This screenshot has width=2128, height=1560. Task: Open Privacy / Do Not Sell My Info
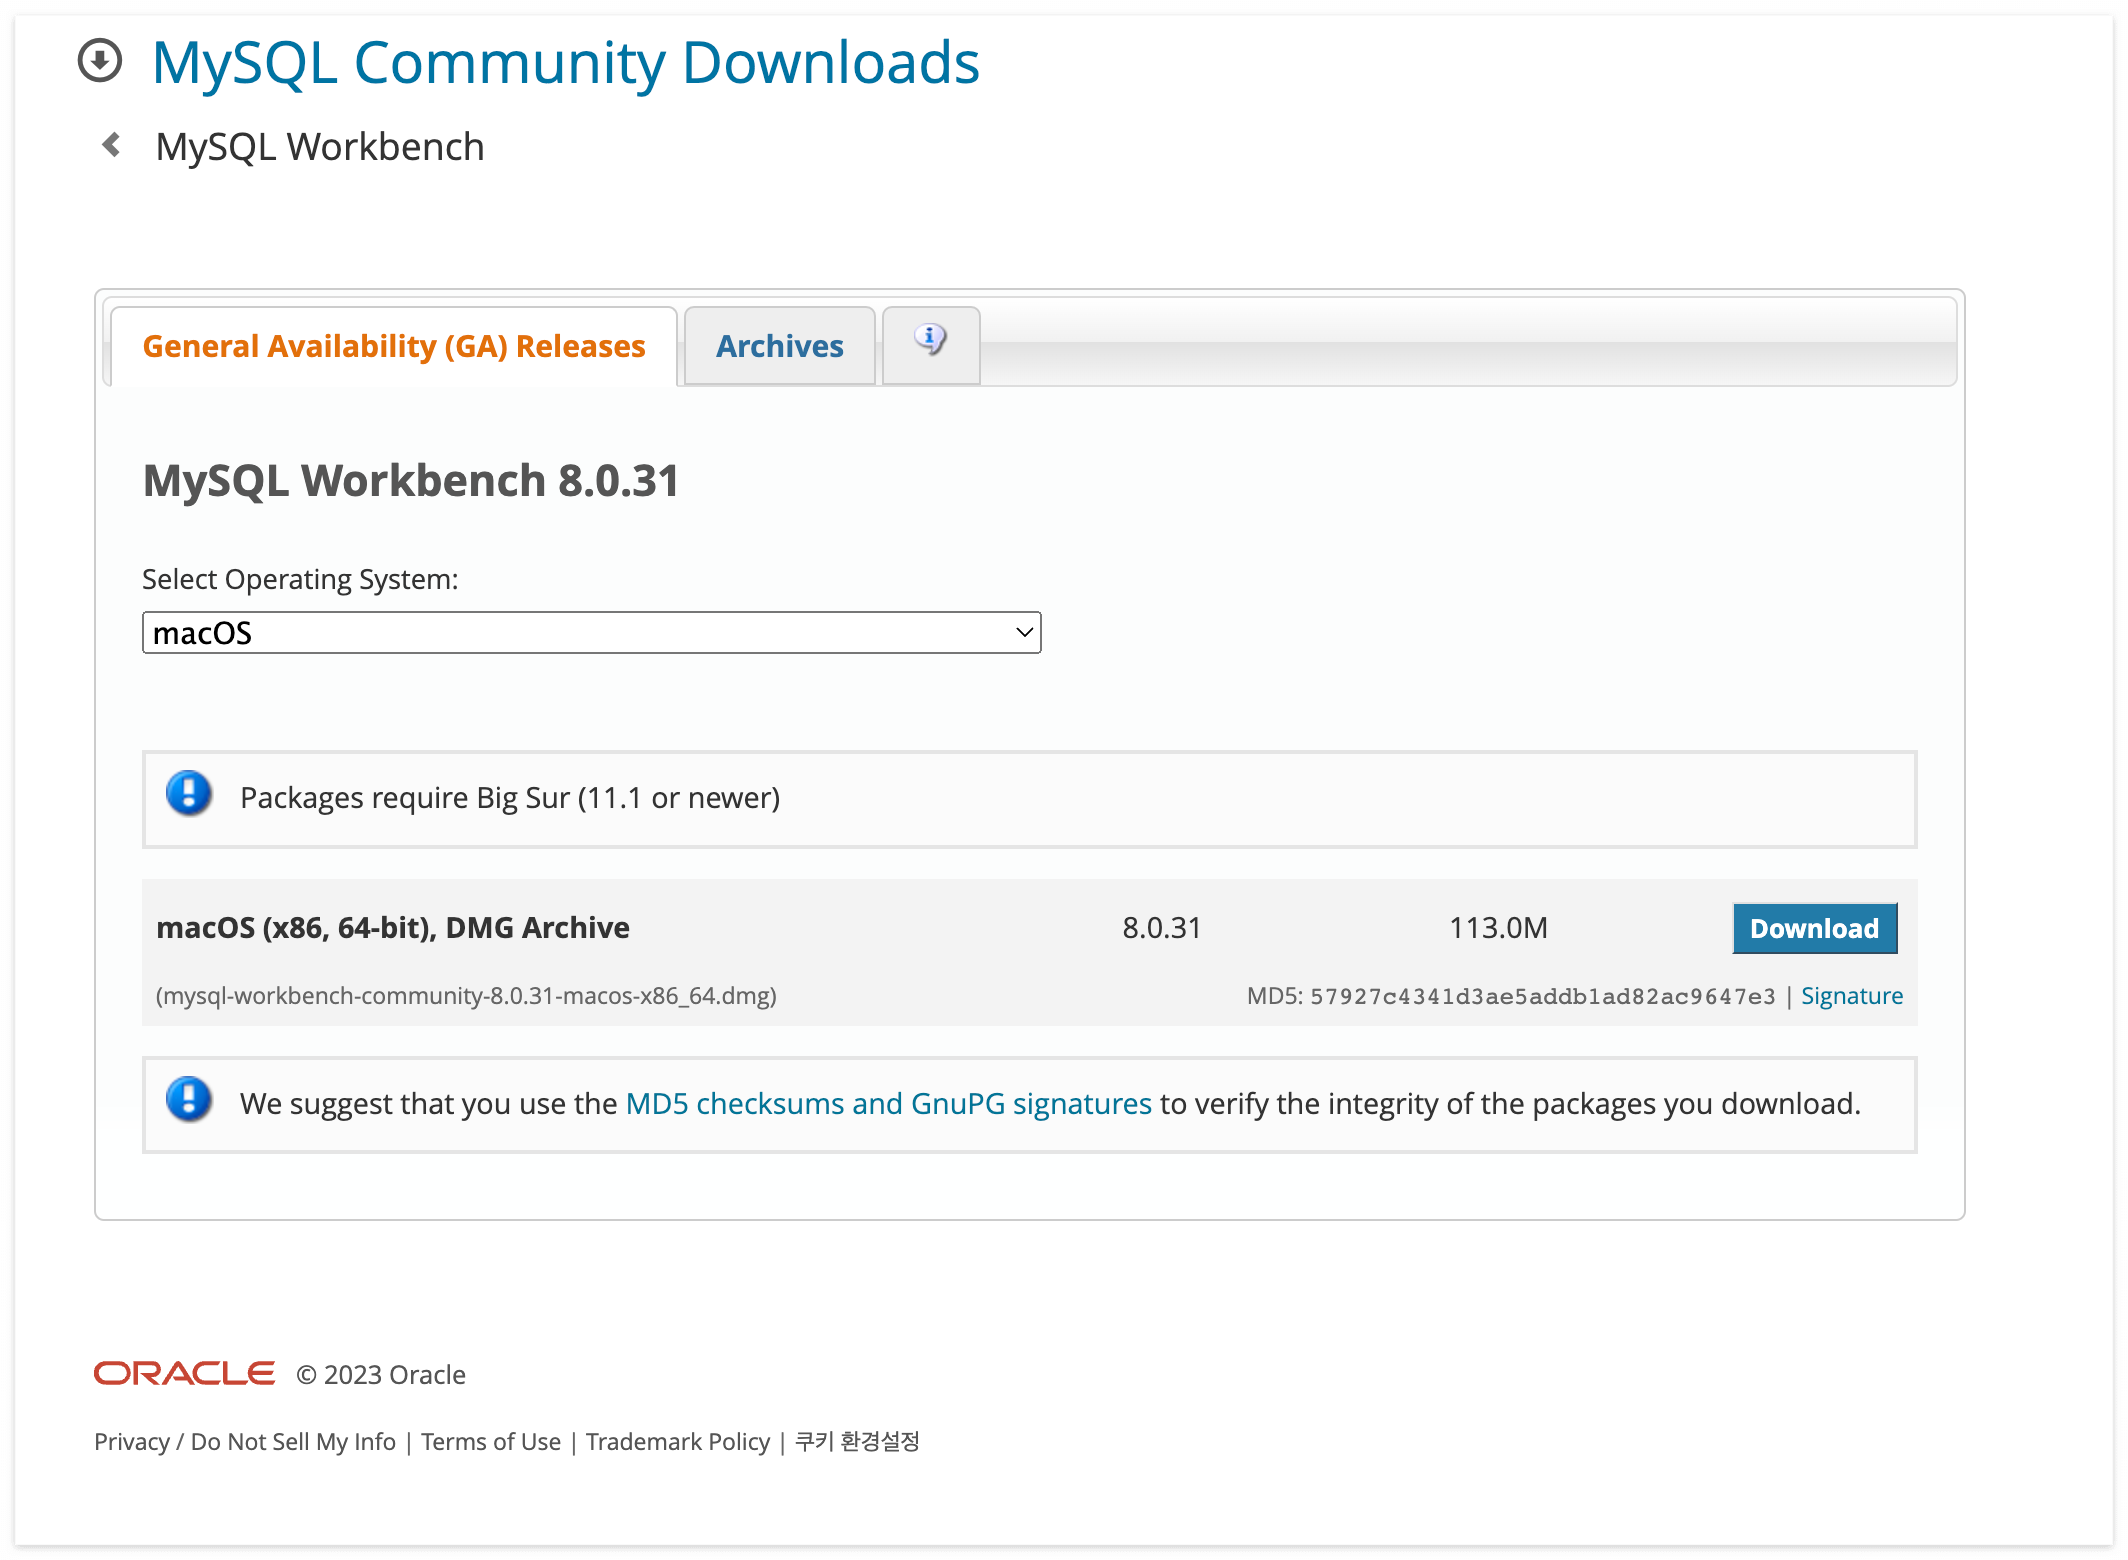[245, 1441]
